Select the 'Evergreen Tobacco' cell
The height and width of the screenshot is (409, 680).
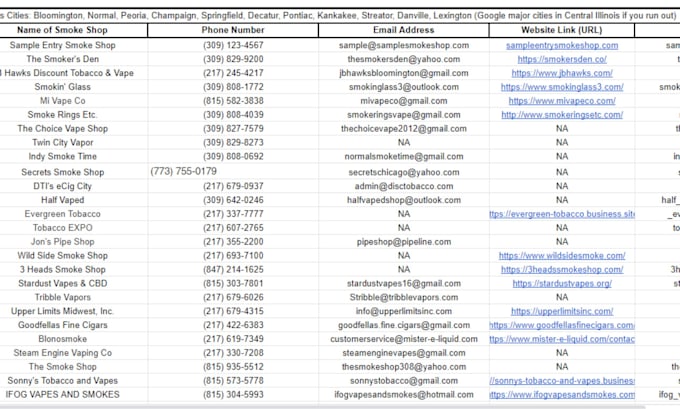73,214
